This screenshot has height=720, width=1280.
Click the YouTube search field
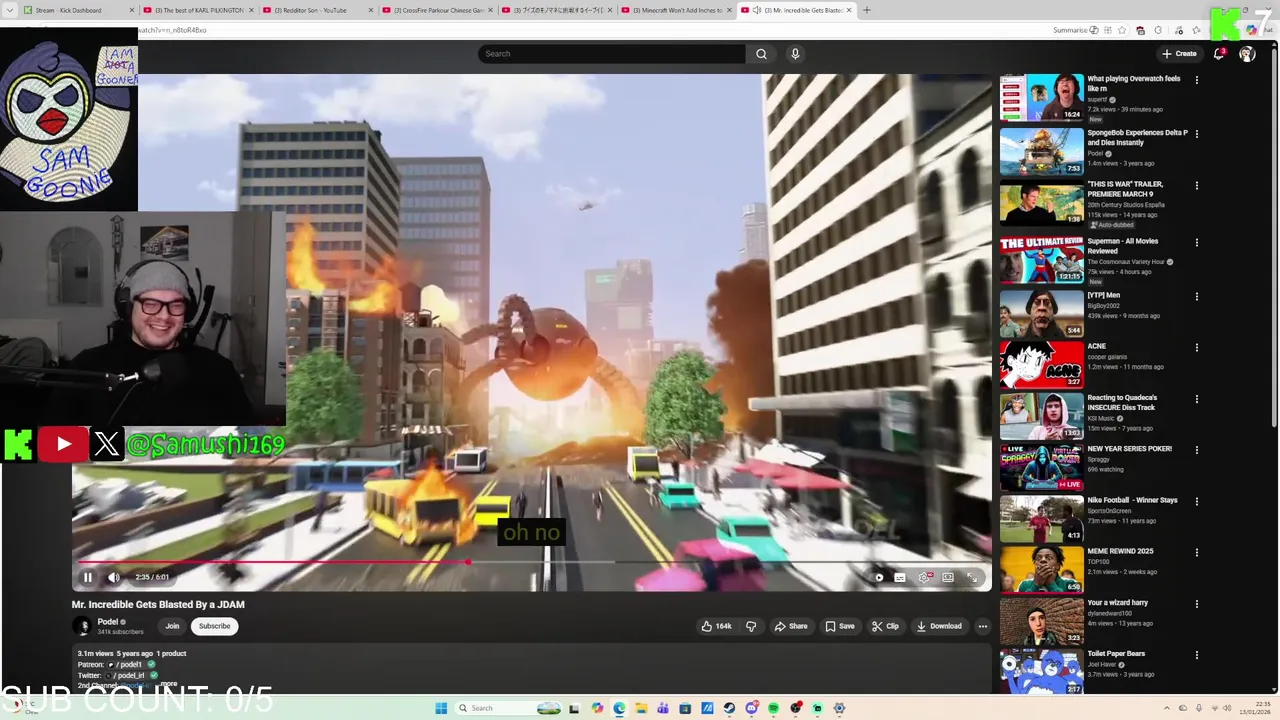point(612,54)
